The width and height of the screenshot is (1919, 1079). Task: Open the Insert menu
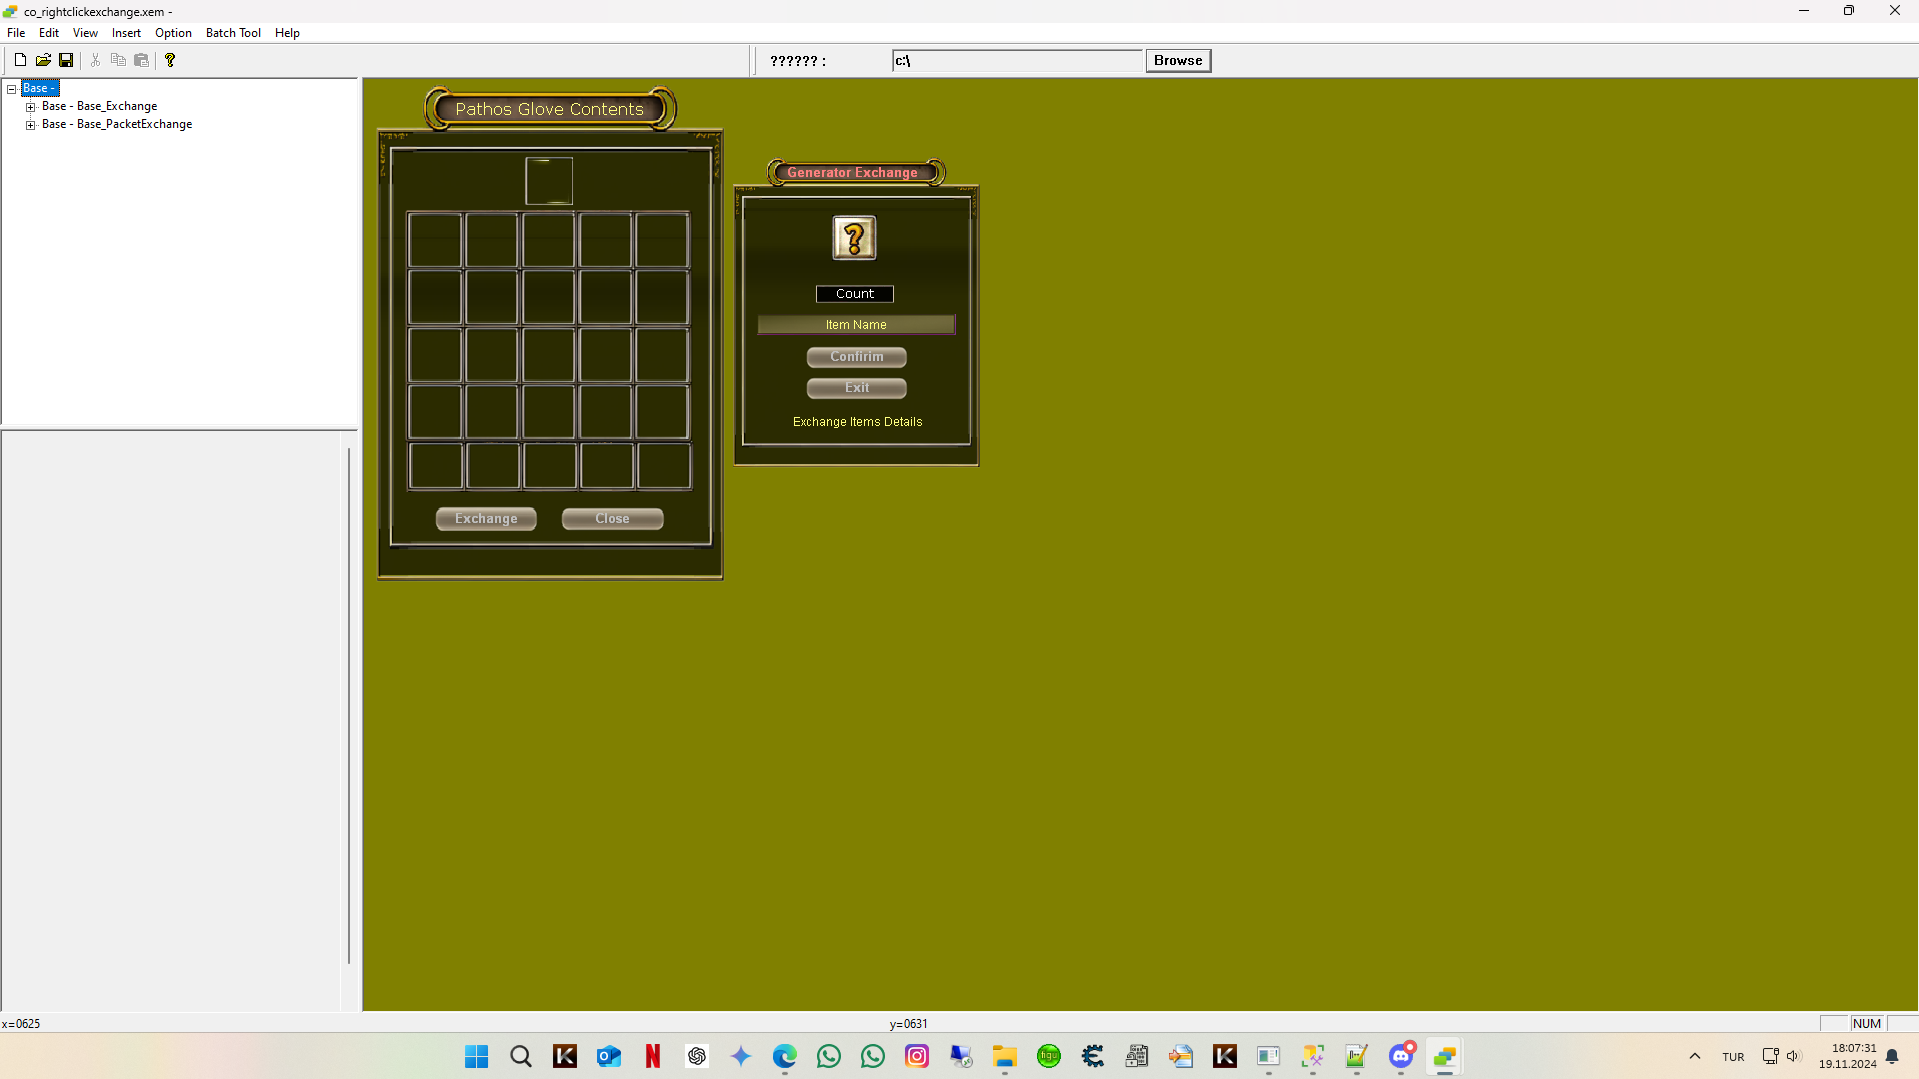click(x=125, y=32)
